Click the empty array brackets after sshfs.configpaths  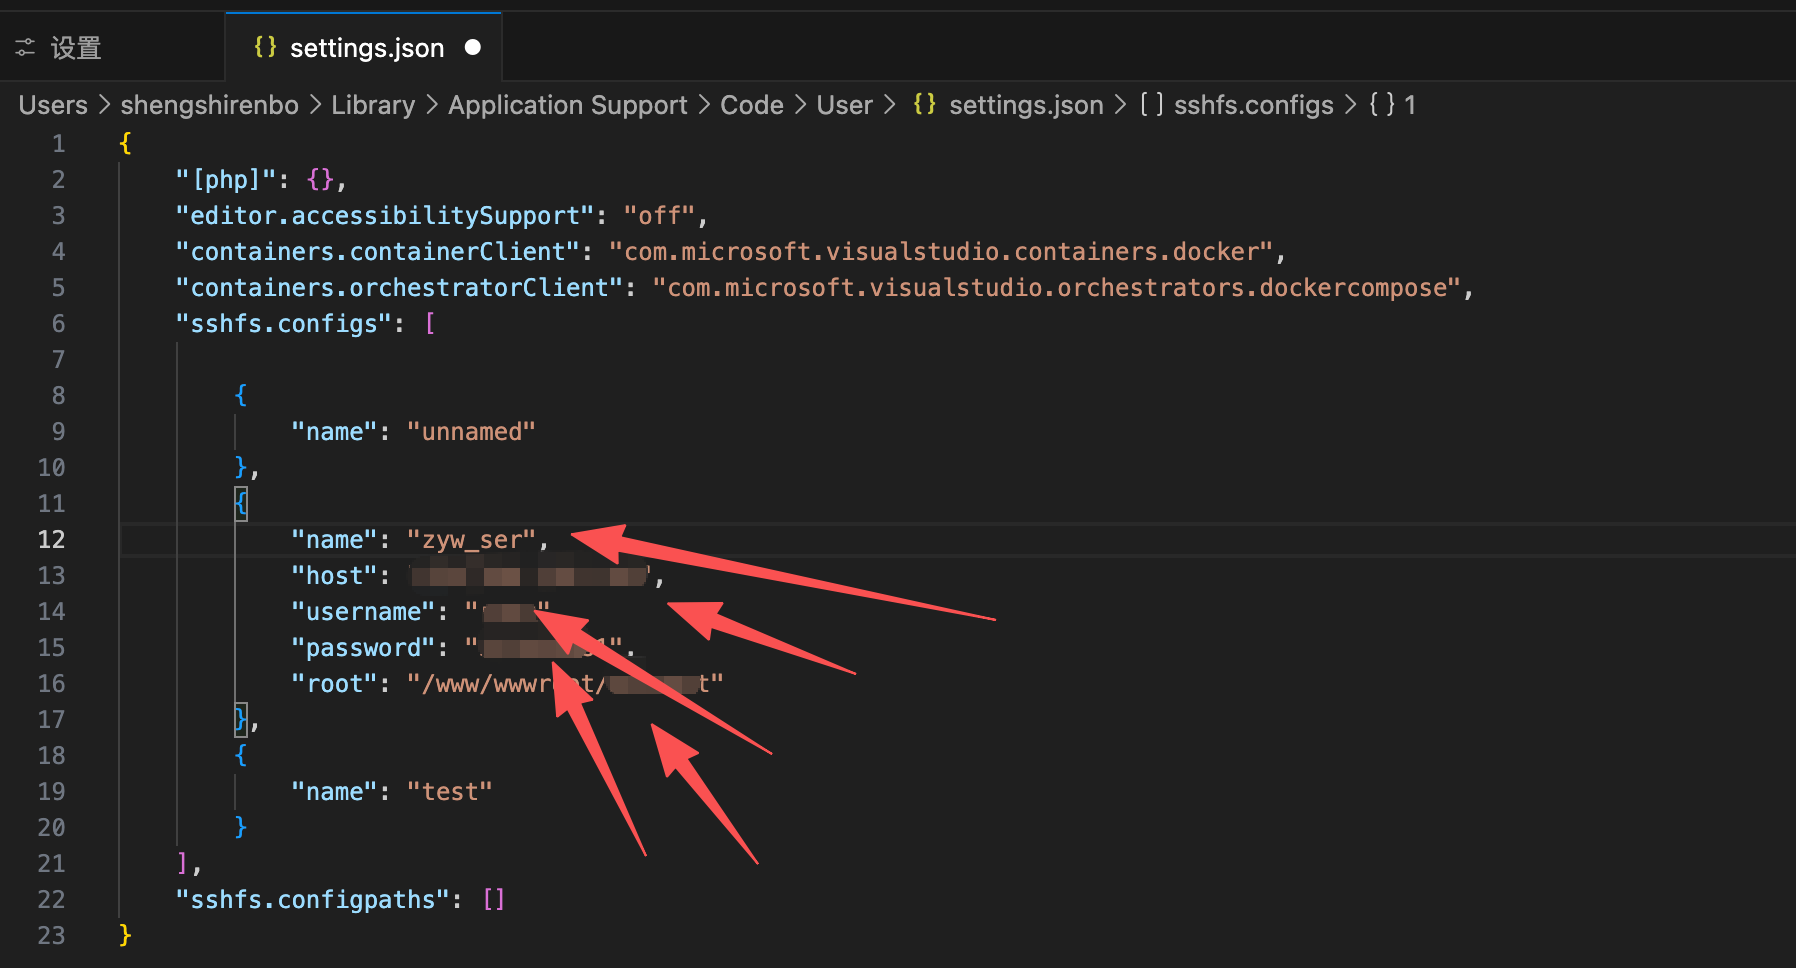[494, 900]
